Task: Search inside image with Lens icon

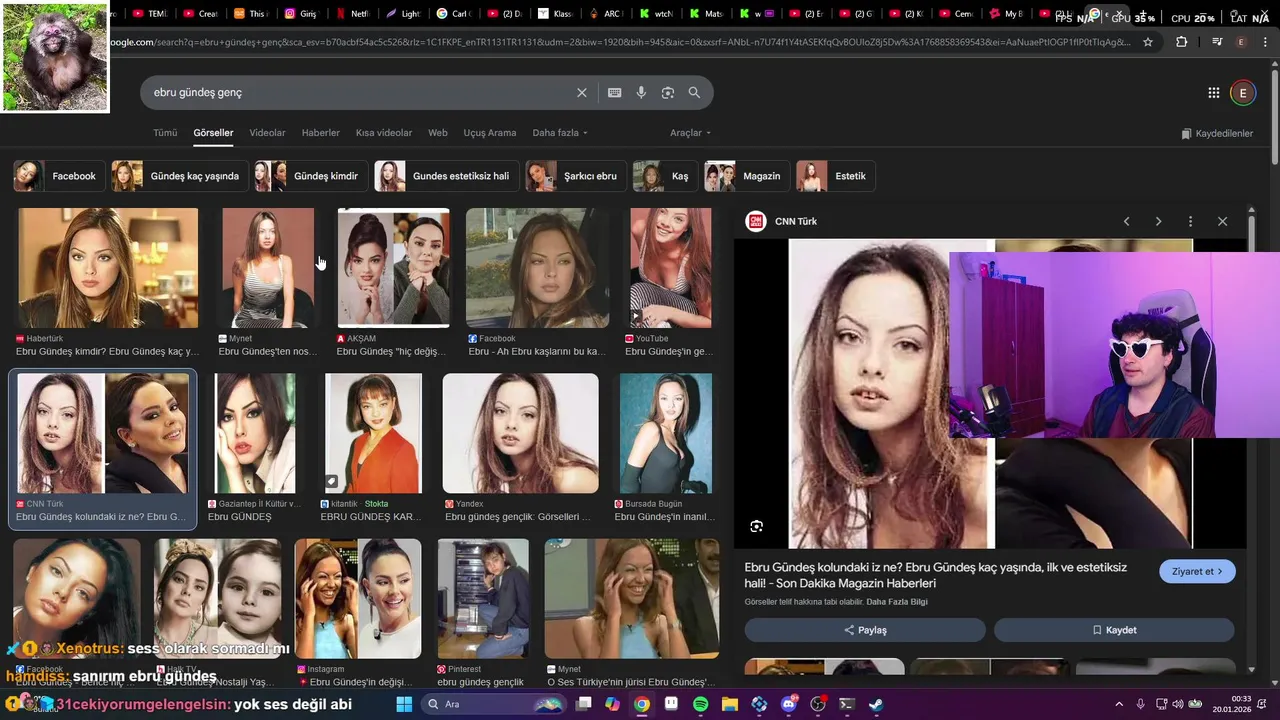Action: 757,526
